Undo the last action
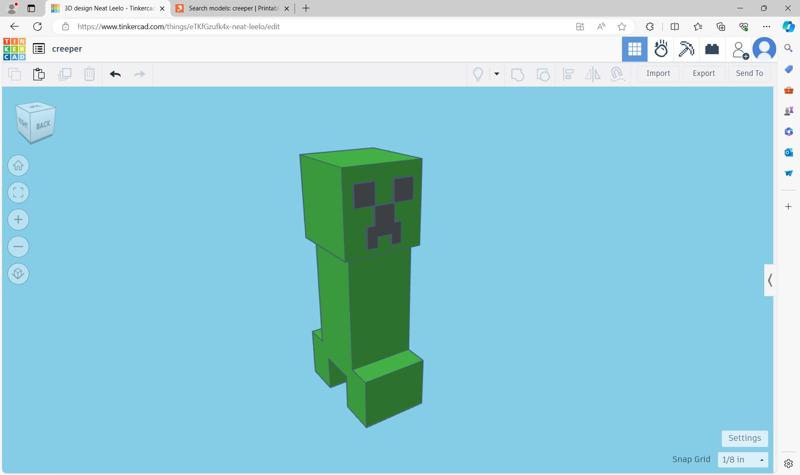800x475 pixels. pos(115,74)
